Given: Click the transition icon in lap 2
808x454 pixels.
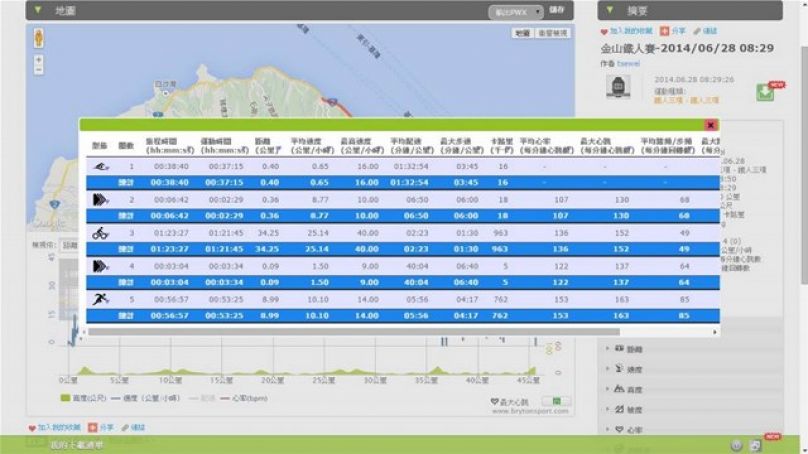Looking at the screenshot, I should [x=100, y=200].
